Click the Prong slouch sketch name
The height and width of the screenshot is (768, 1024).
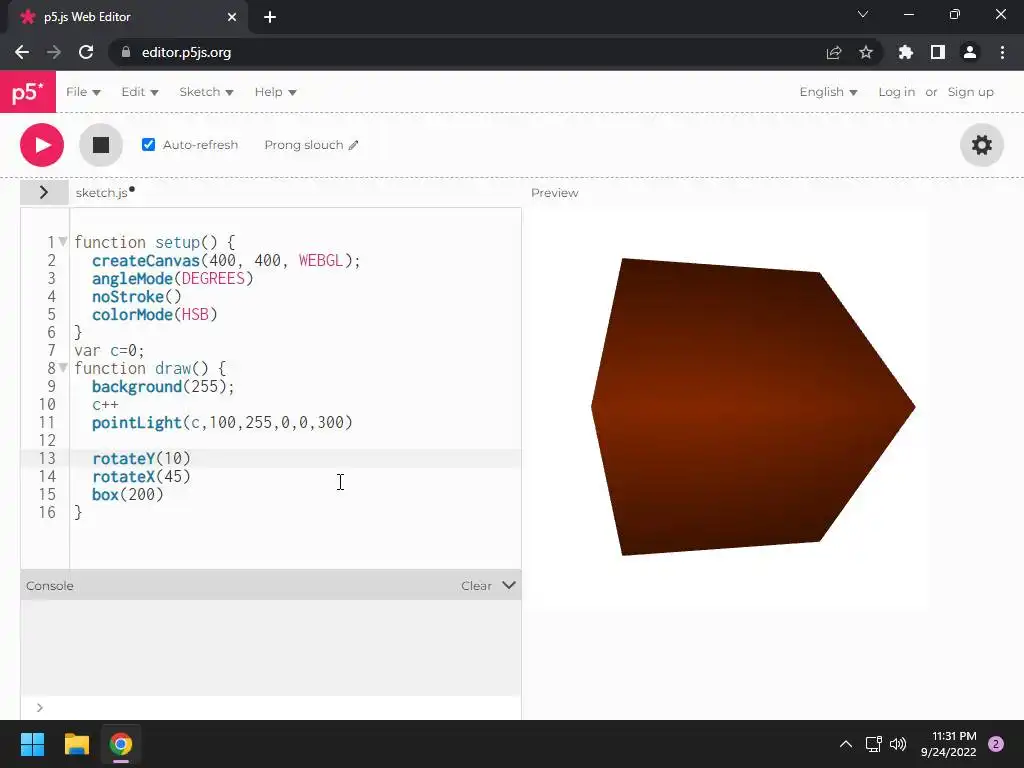tap(304, 145)
